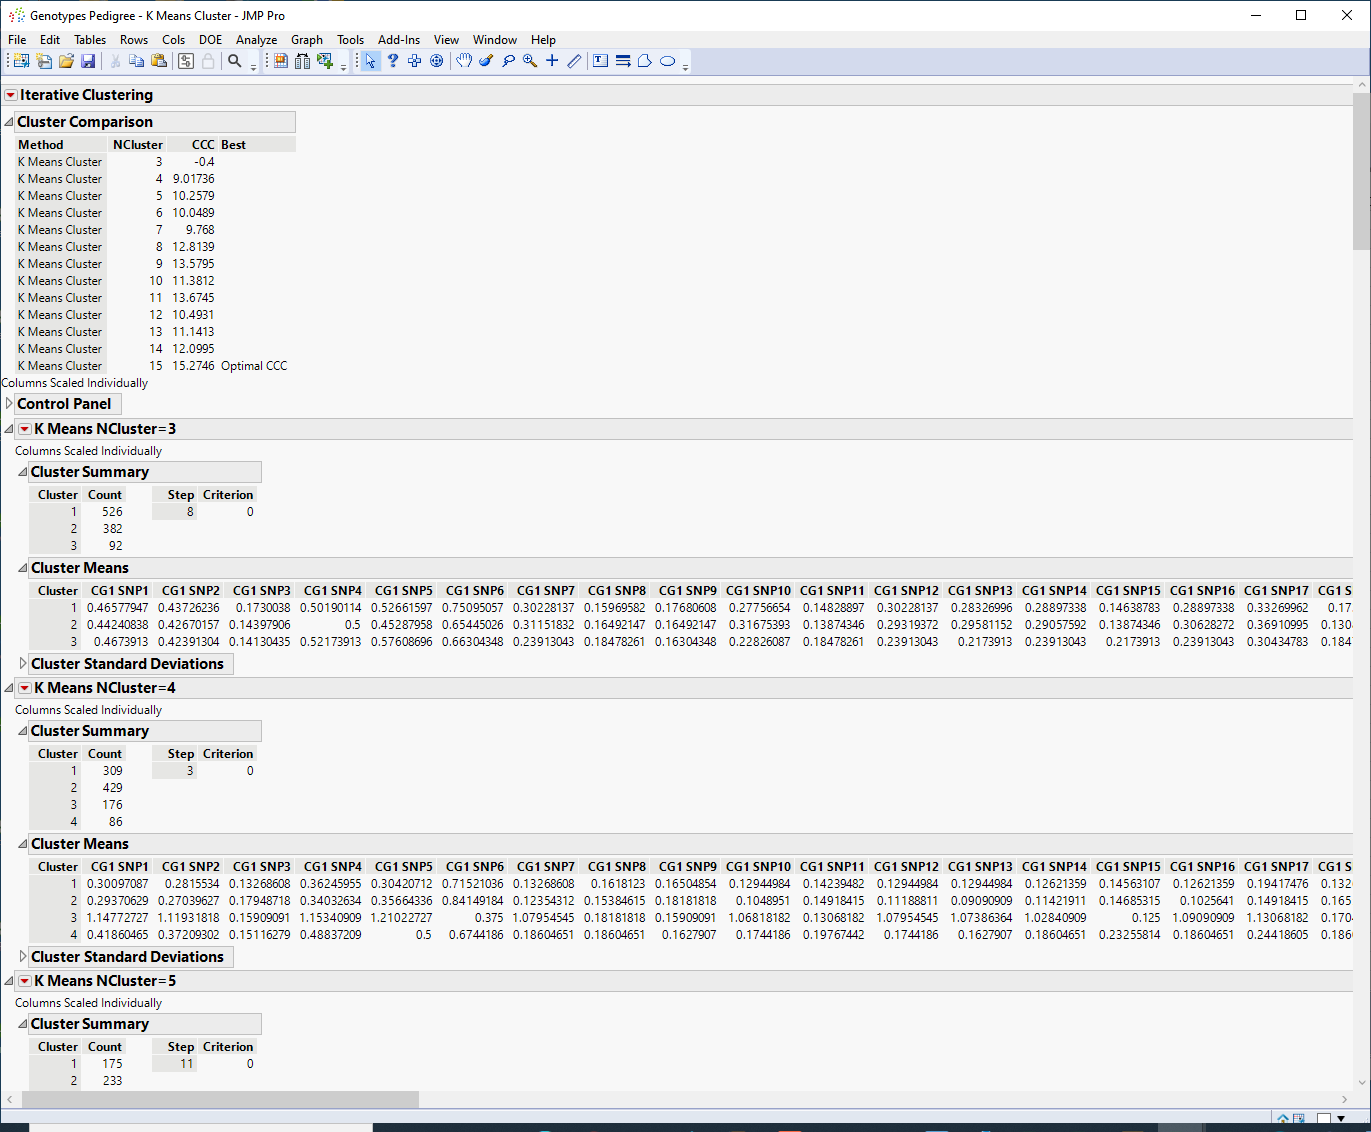Click the CCC column header
Screen dimensions: 1371x1132
click(x=203, y=145)
